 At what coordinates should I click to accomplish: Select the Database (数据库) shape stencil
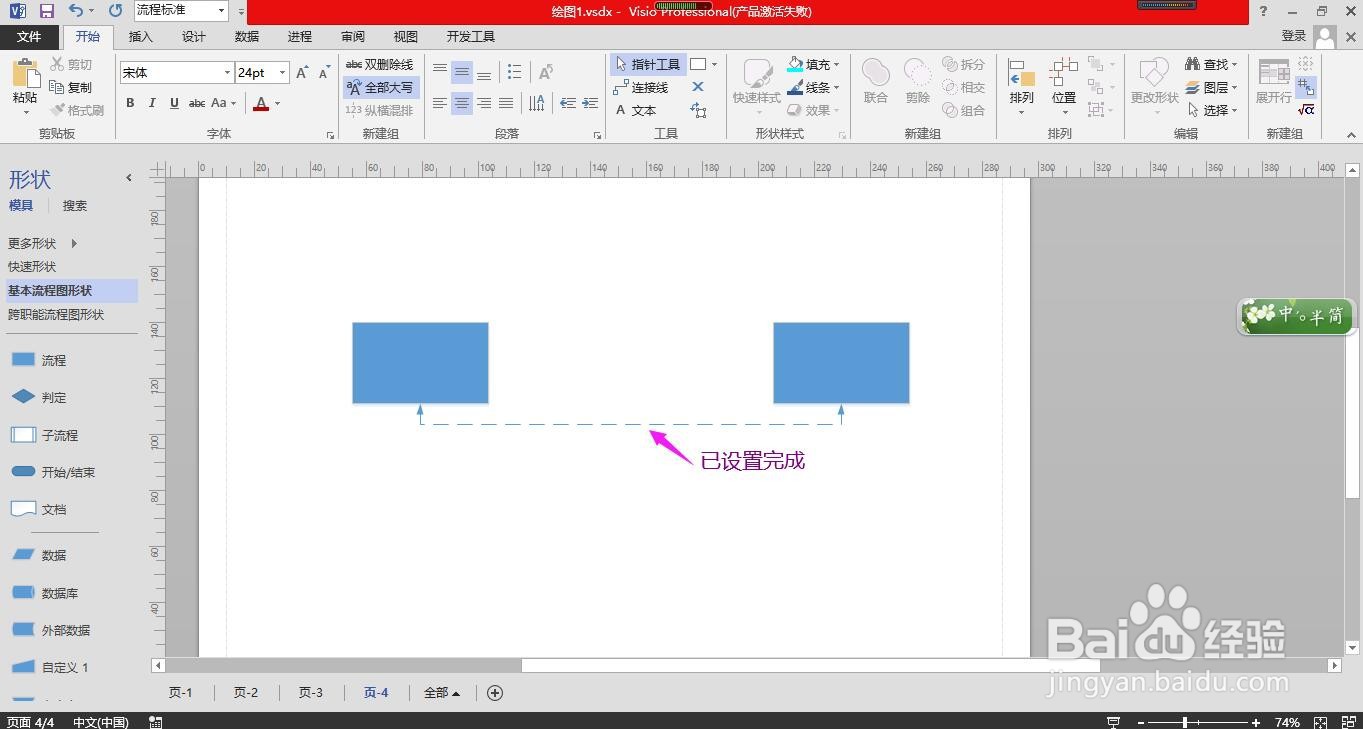pyautogui.click(x=43, y=593)
